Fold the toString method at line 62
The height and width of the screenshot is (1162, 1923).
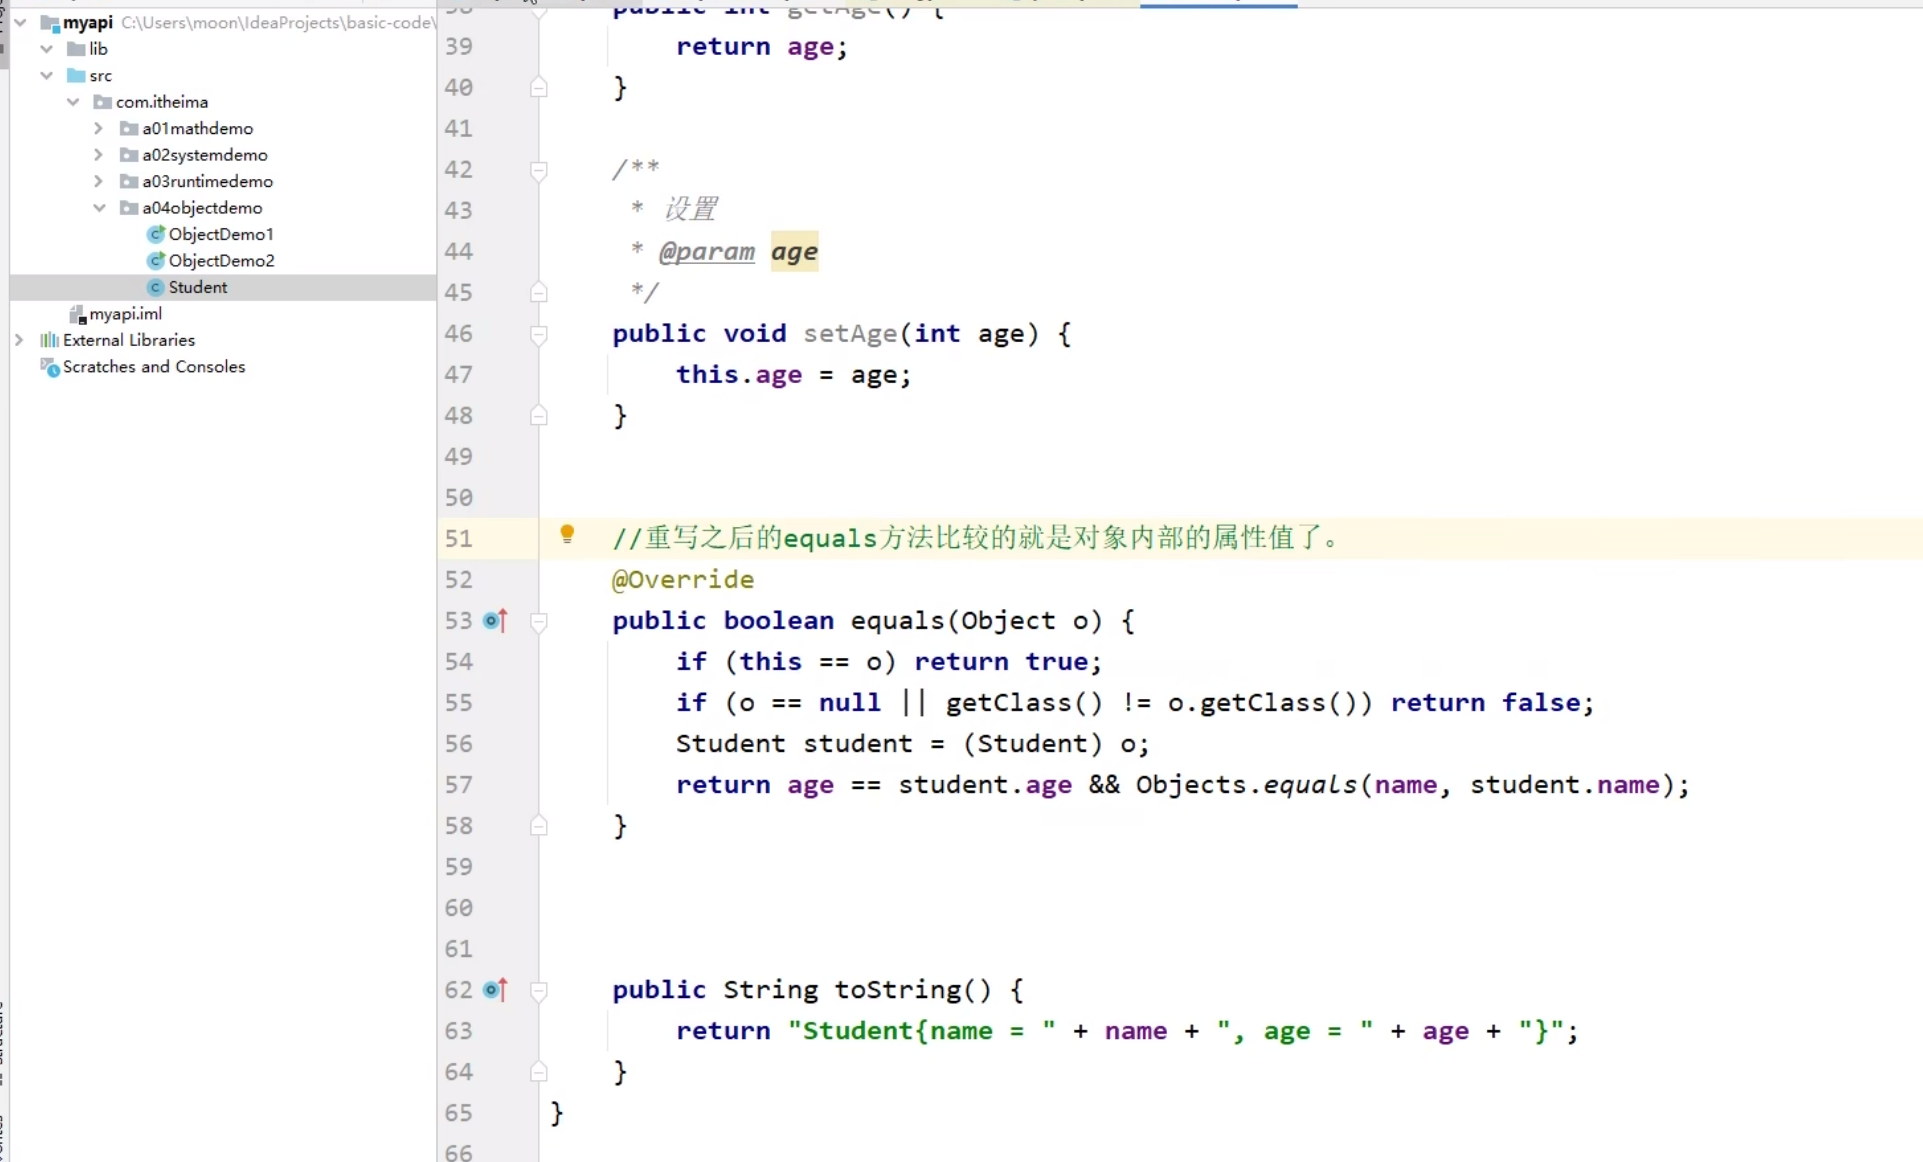[538, 991]
